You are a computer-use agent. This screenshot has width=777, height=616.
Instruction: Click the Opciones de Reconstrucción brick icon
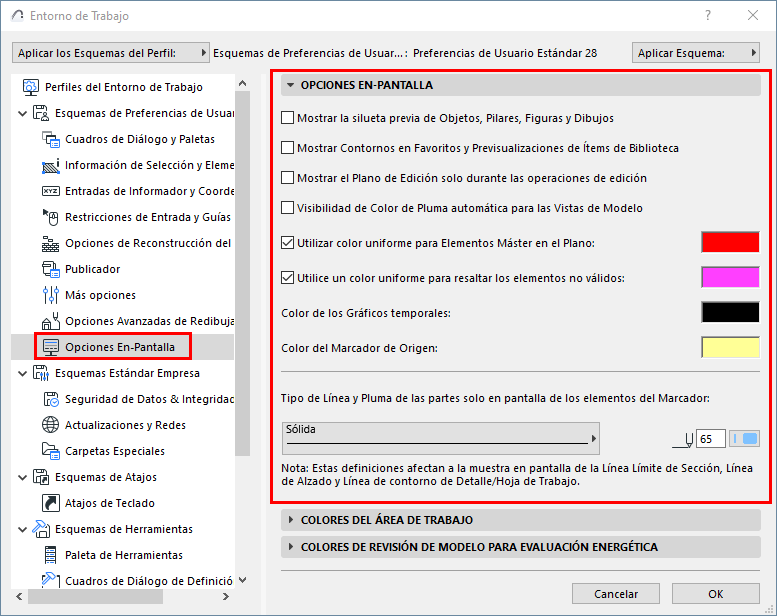[51, 243]
